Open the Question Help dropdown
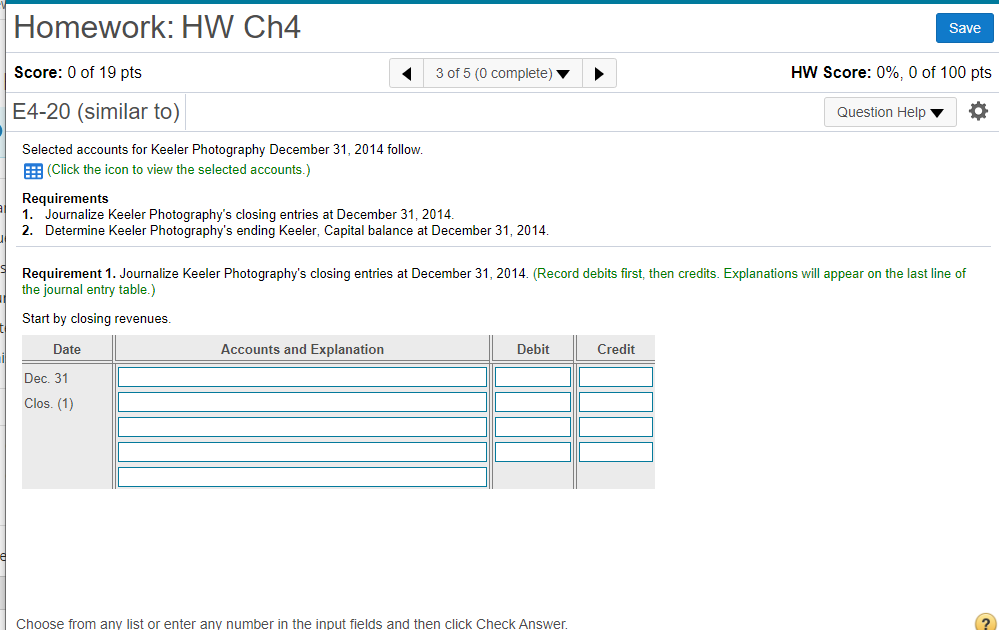 pyautogui.click(x=890, y=112)
